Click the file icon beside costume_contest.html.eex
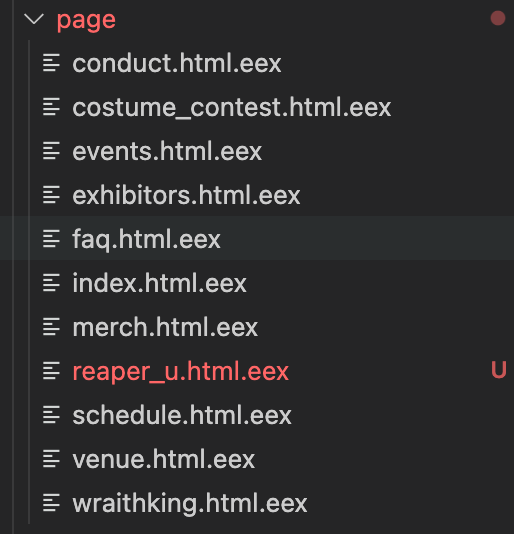 click(x=51, y=107)
